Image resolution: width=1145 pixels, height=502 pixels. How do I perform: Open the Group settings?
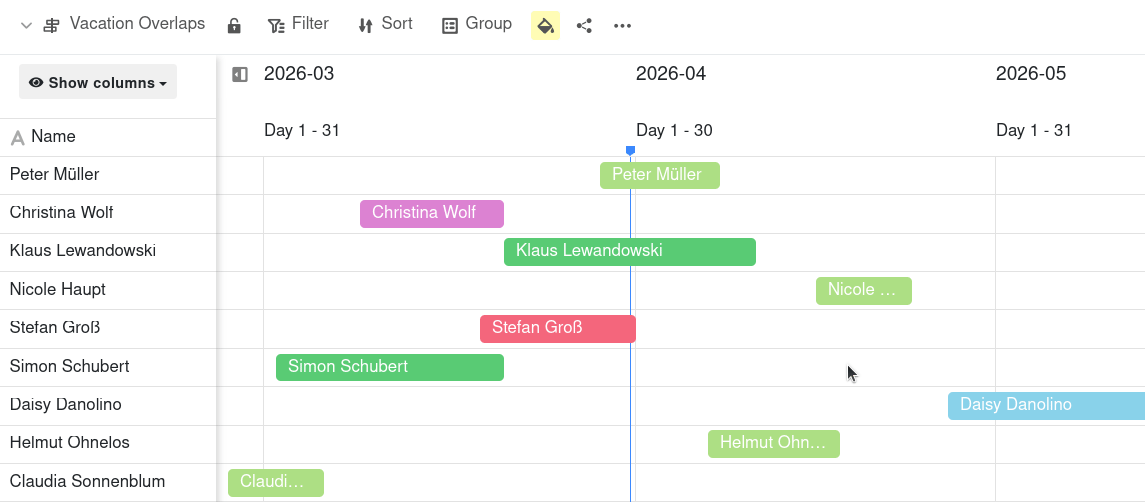[477, 25]
